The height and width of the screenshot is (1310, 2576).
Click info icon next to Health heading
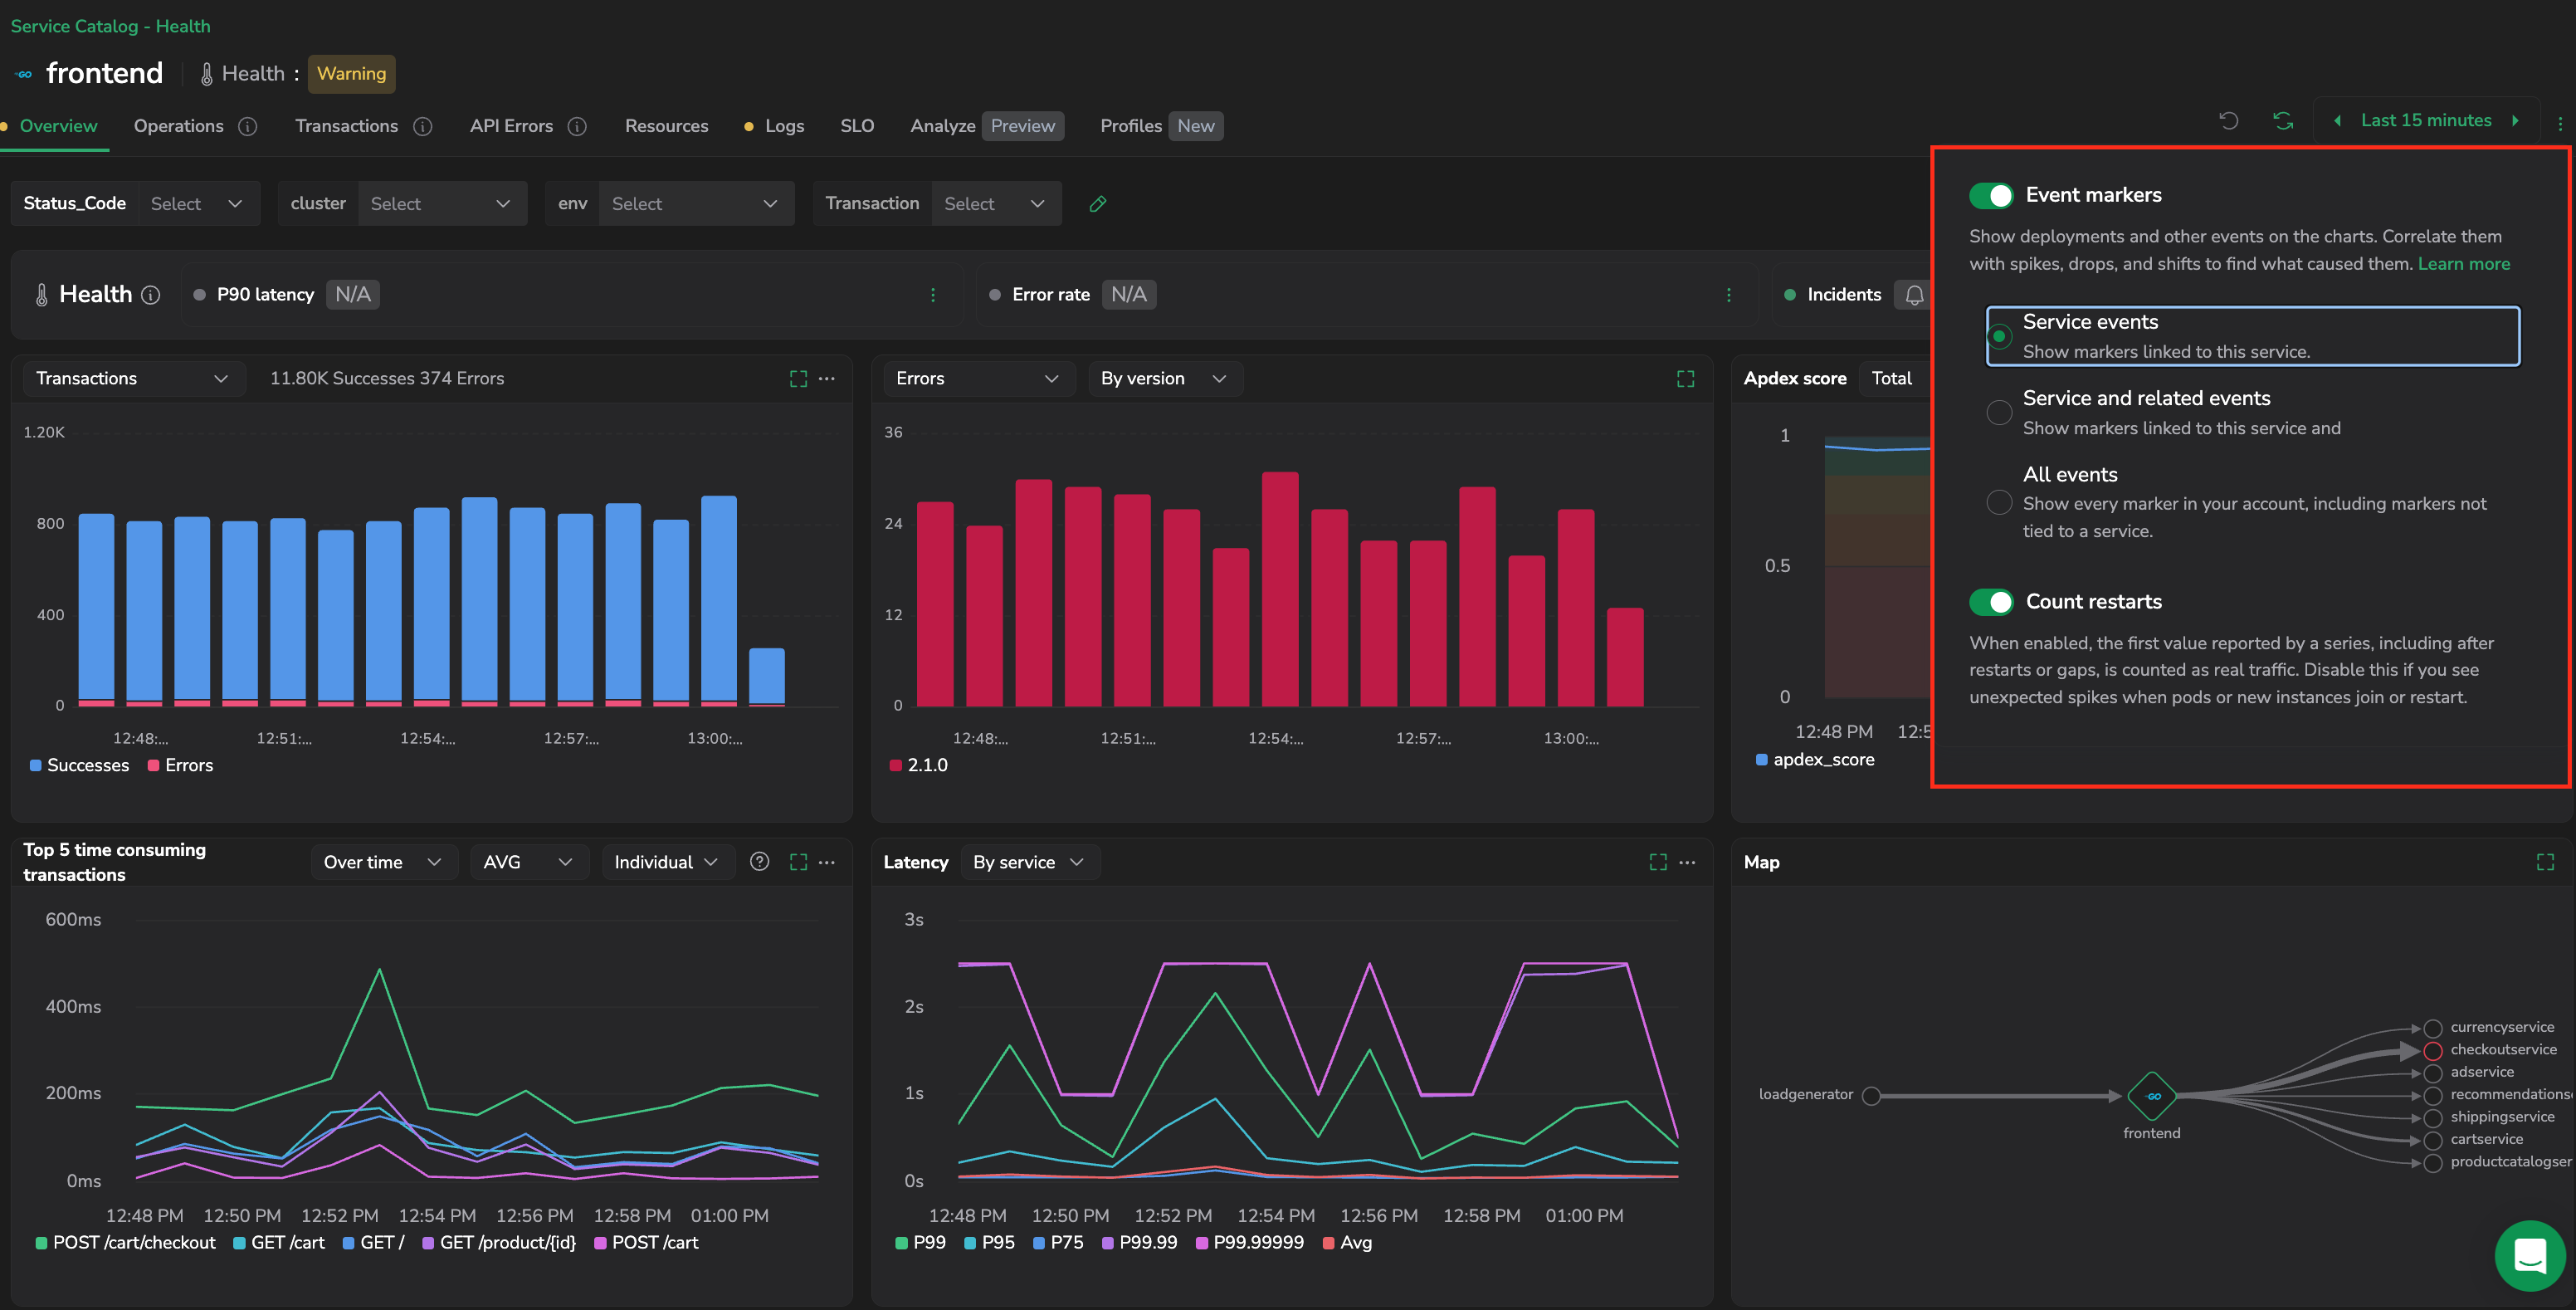(x=151, y=295)
